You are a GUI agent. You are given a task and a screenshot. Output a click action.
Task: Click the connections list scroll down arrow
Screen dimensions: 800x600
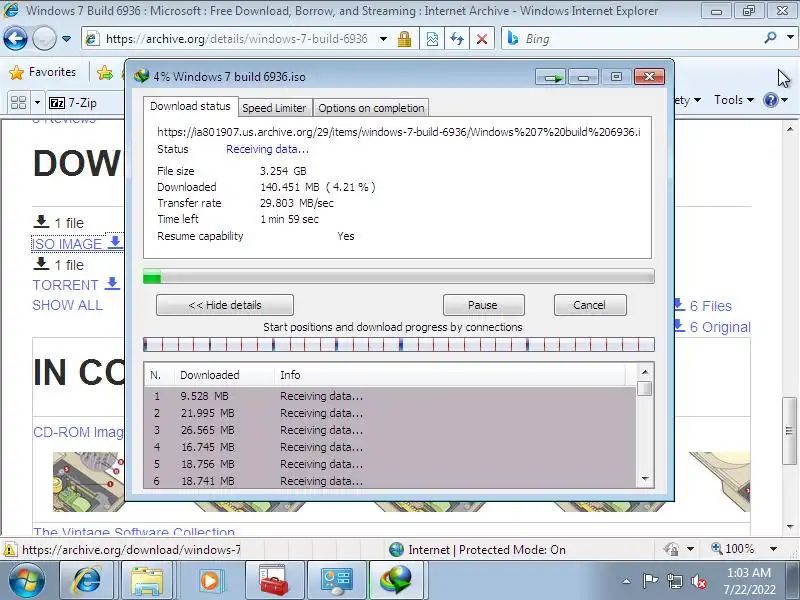coord(645,479)
